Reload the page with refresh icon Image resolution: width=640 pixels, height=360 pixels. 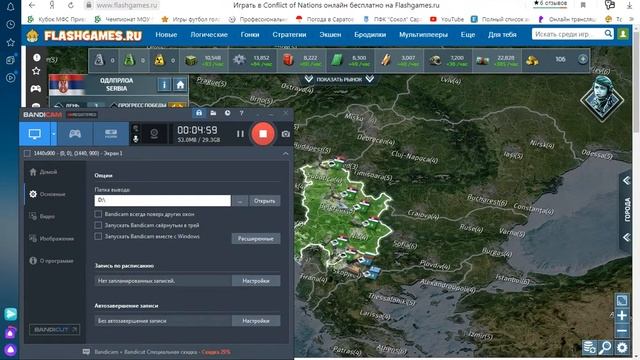[x=71, y=5]
